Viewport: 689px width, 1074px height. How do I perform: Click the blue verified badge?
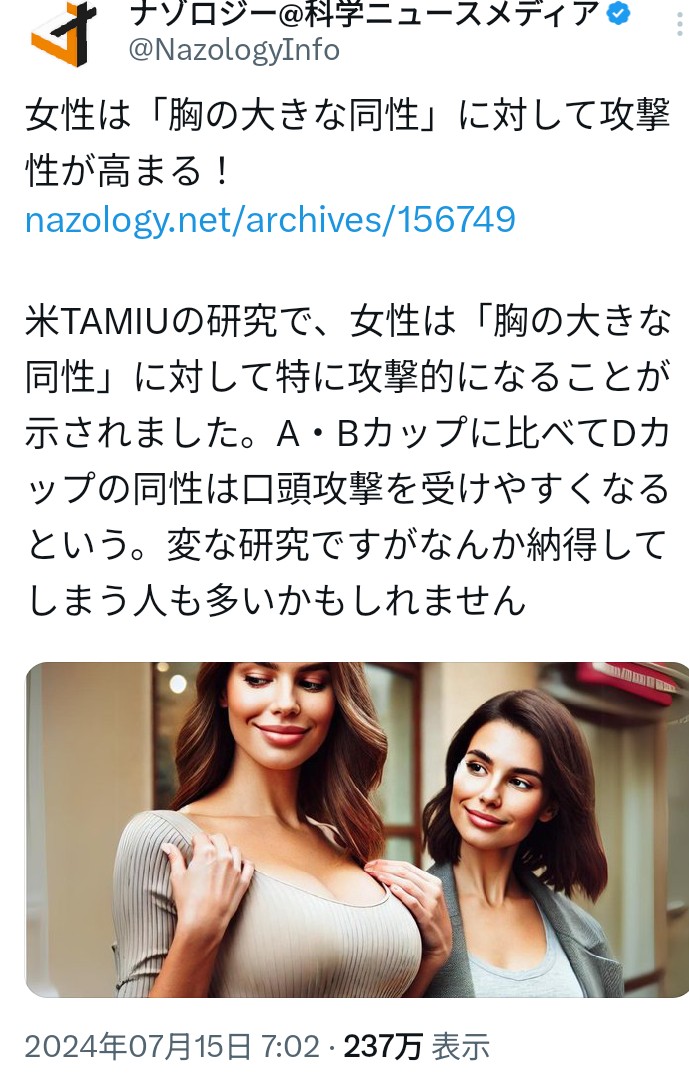tap(619, 12)
